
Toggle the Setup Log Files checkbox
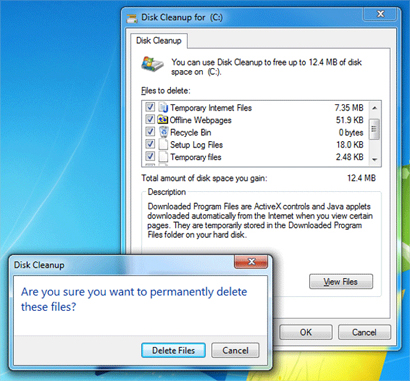[150, 144]
